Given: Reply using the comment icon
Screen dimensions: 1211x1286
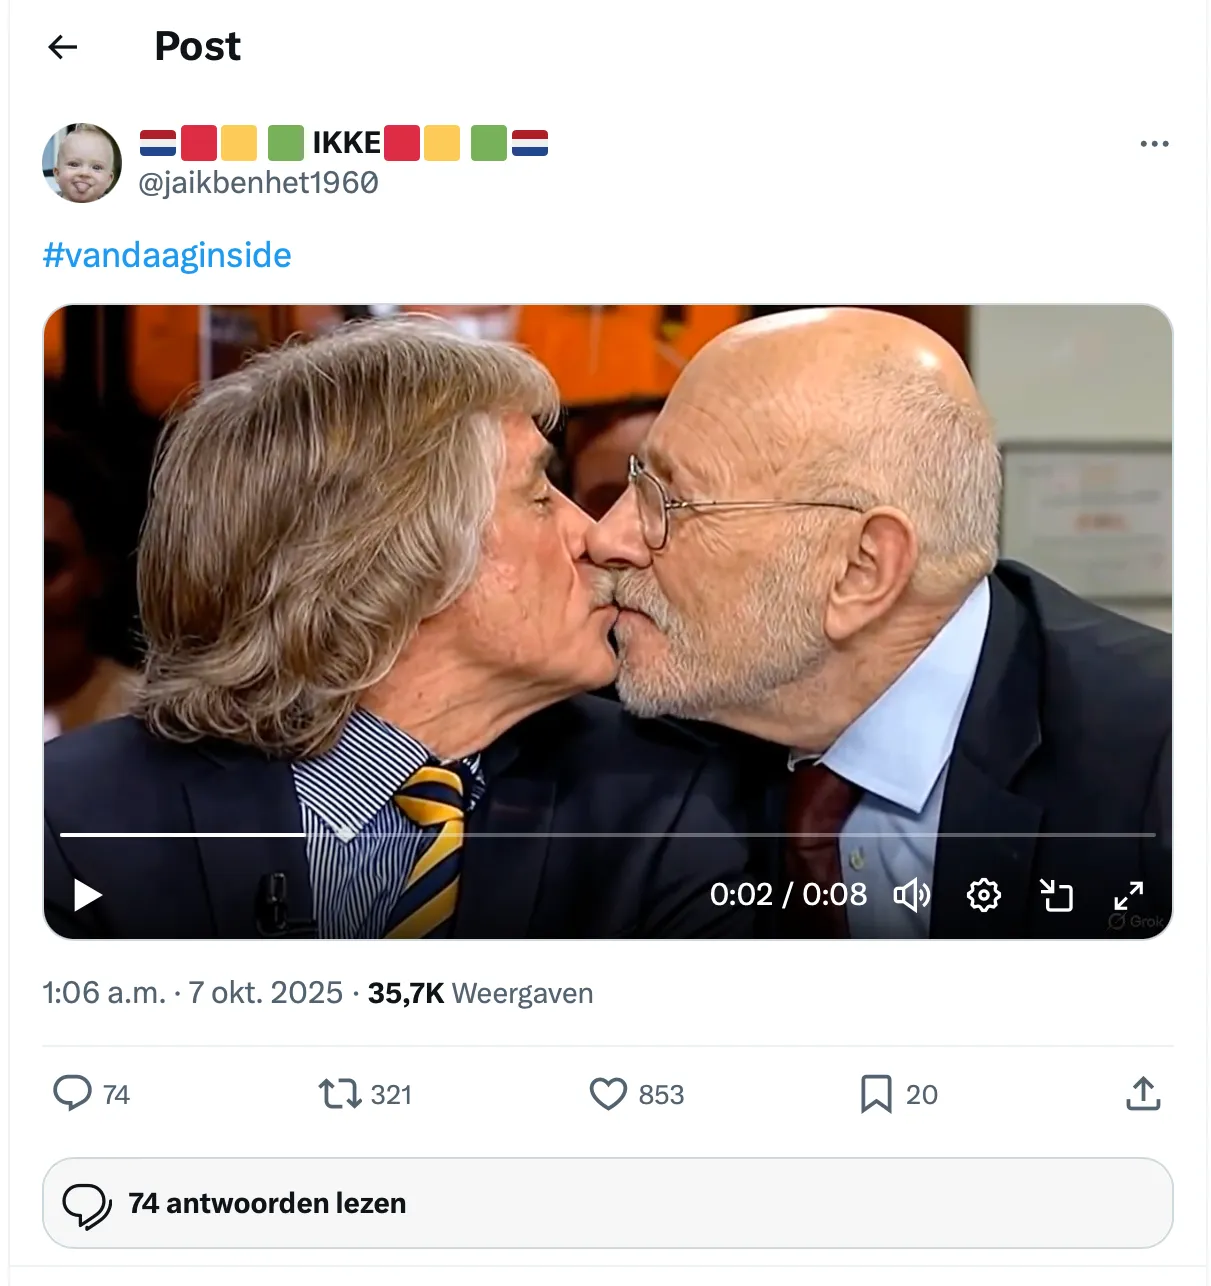Looking at the screenshot, I should pyautogui.click(x=72, y=1094).
